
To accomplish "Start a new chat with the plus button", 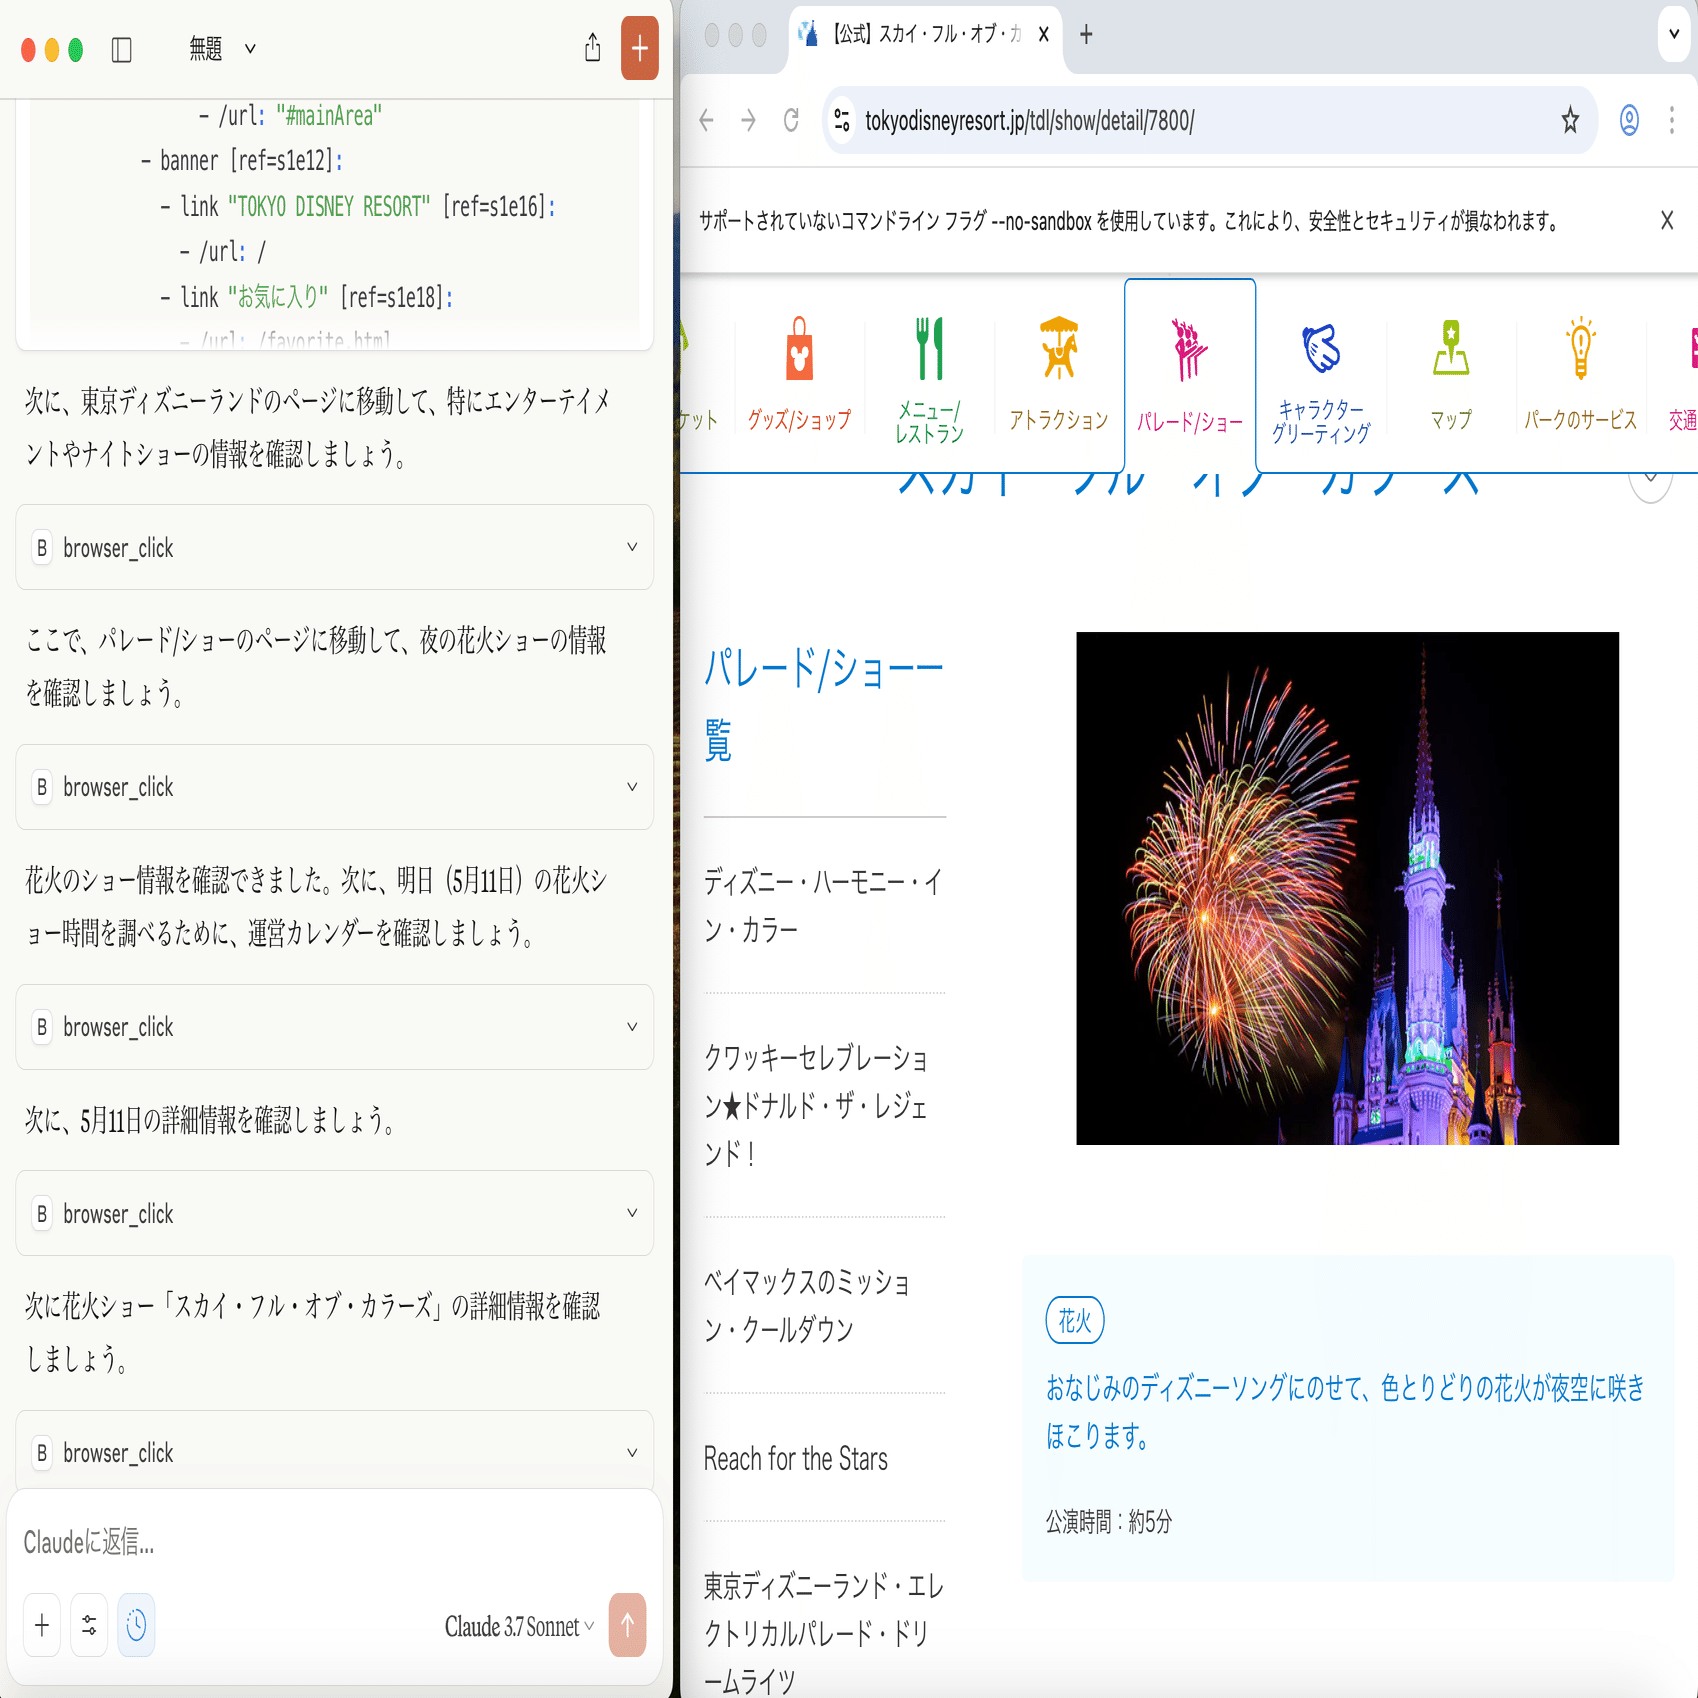I will point(640,48).
